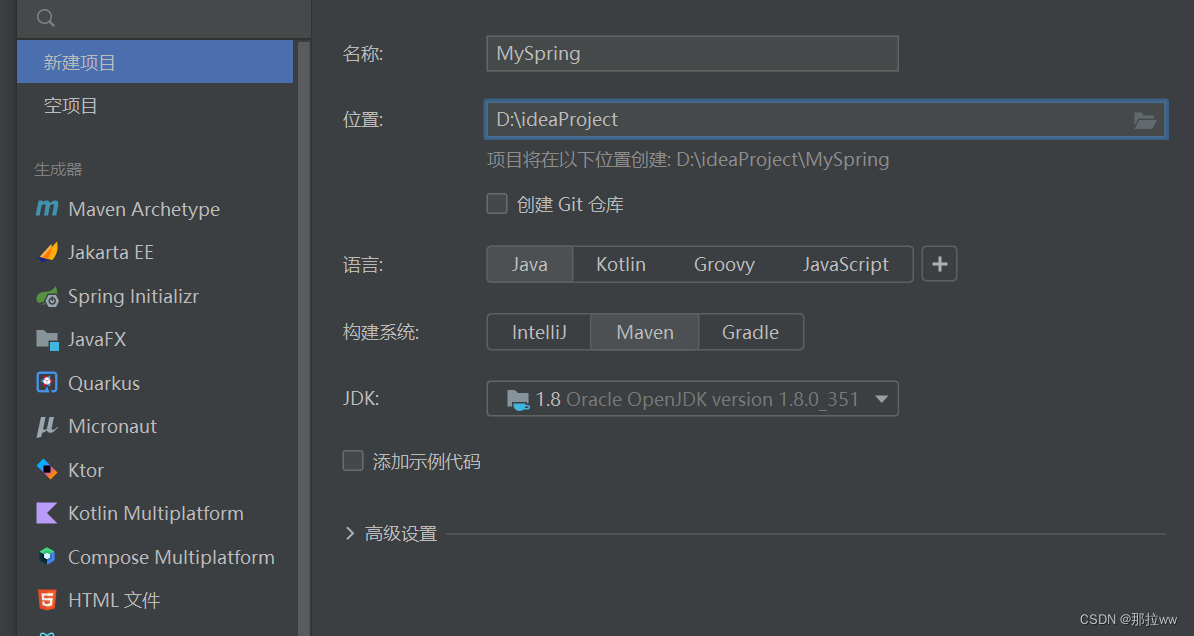Enable 创建 Git 仓库 checkbox
1194x636 pixels.
point(497,203)
